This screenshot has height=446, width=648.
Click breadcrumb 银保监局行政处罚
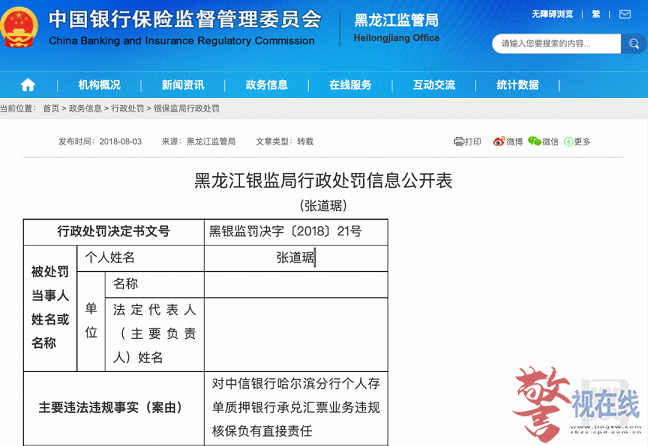186,108
